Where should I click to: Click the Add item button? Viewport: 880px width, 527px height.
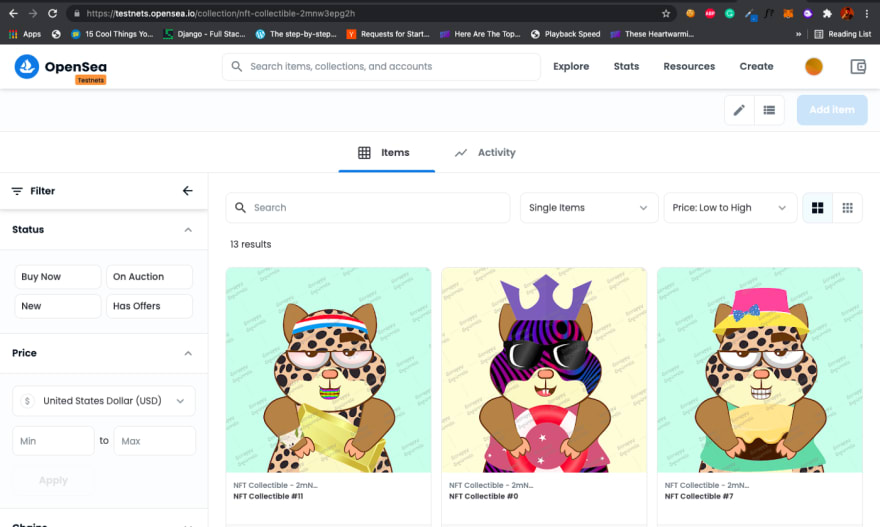pyautogui.click(x=832, y=110)
